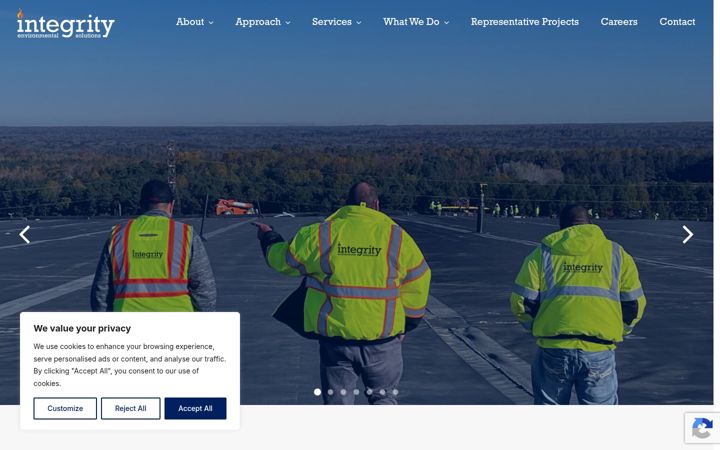Click the 'We value your privacy' heading
This screenshot has width=720, height=450.
tap(82, 328)
